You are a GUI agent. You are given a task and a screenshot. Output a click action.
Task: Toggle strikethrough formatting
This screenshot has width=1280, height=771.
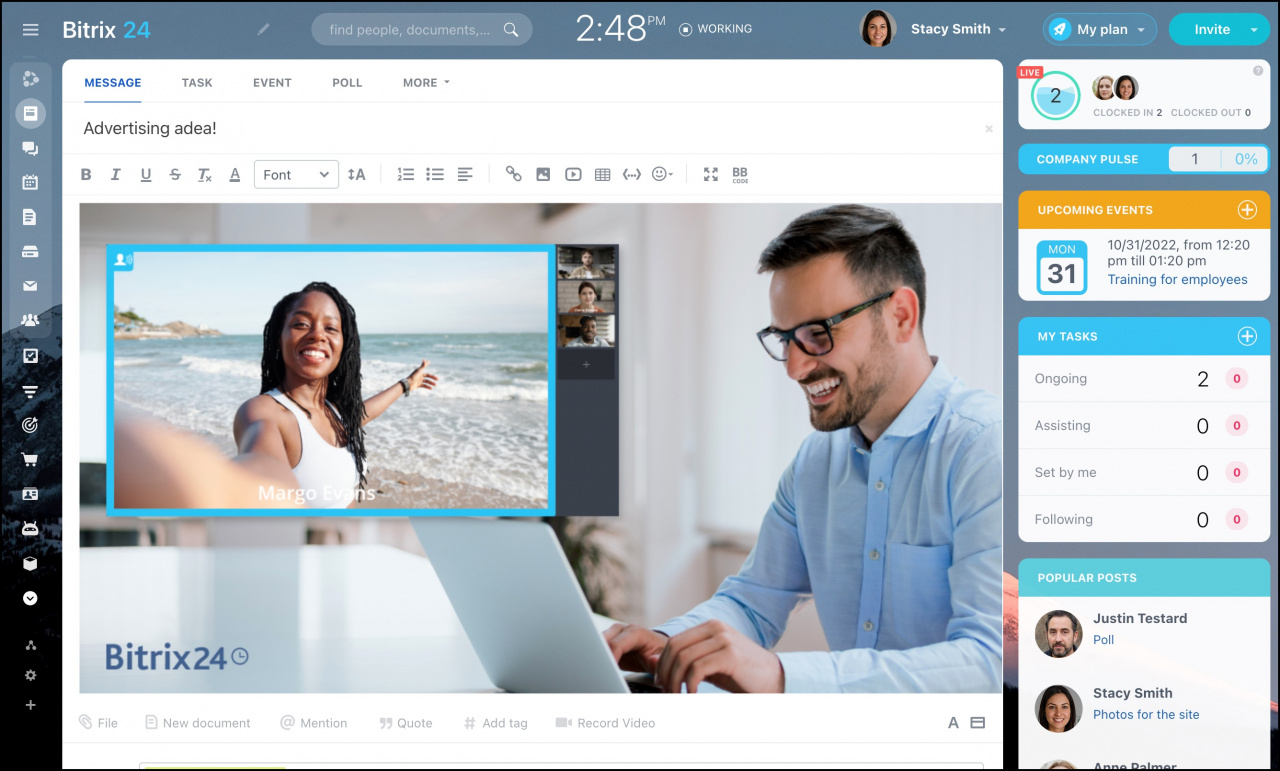pos(175,174)
